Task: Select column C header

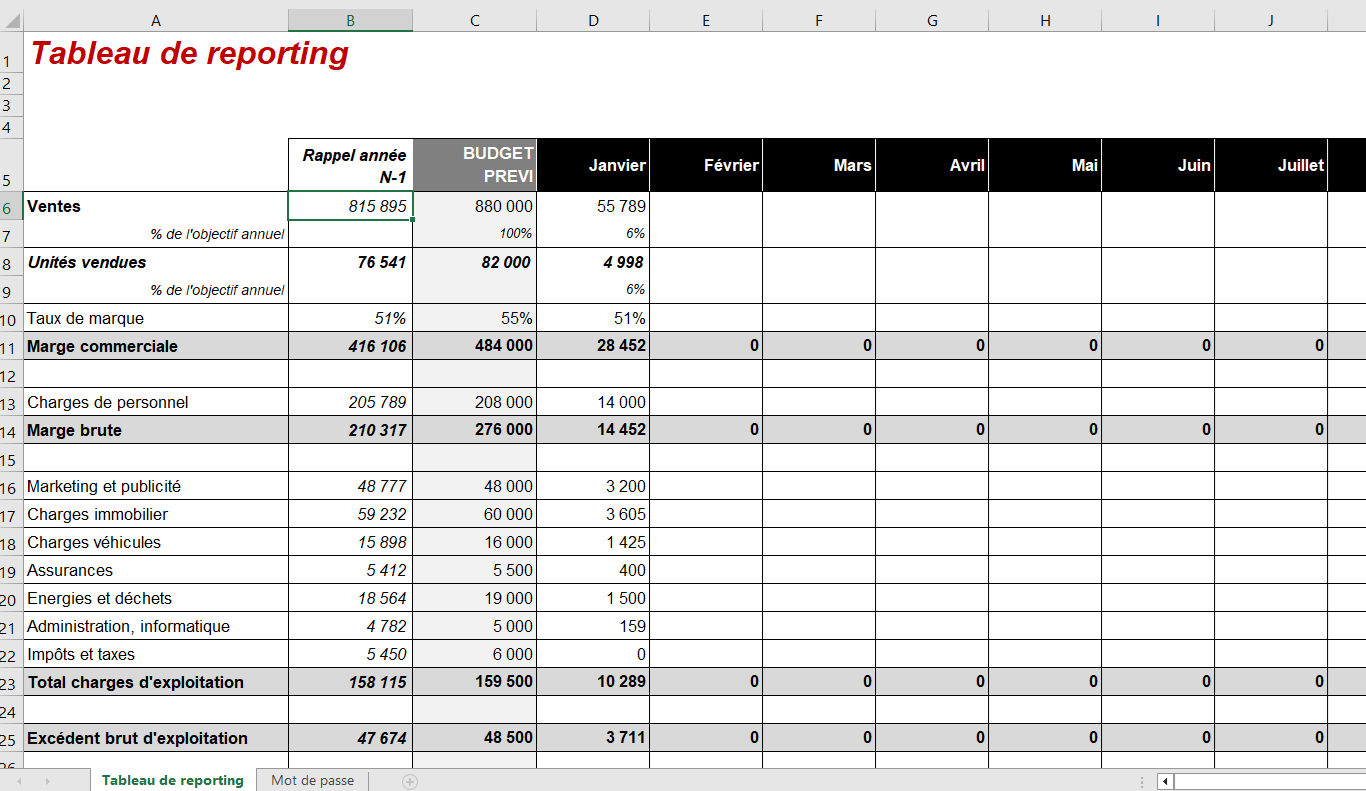Action: tap(475, 20)
